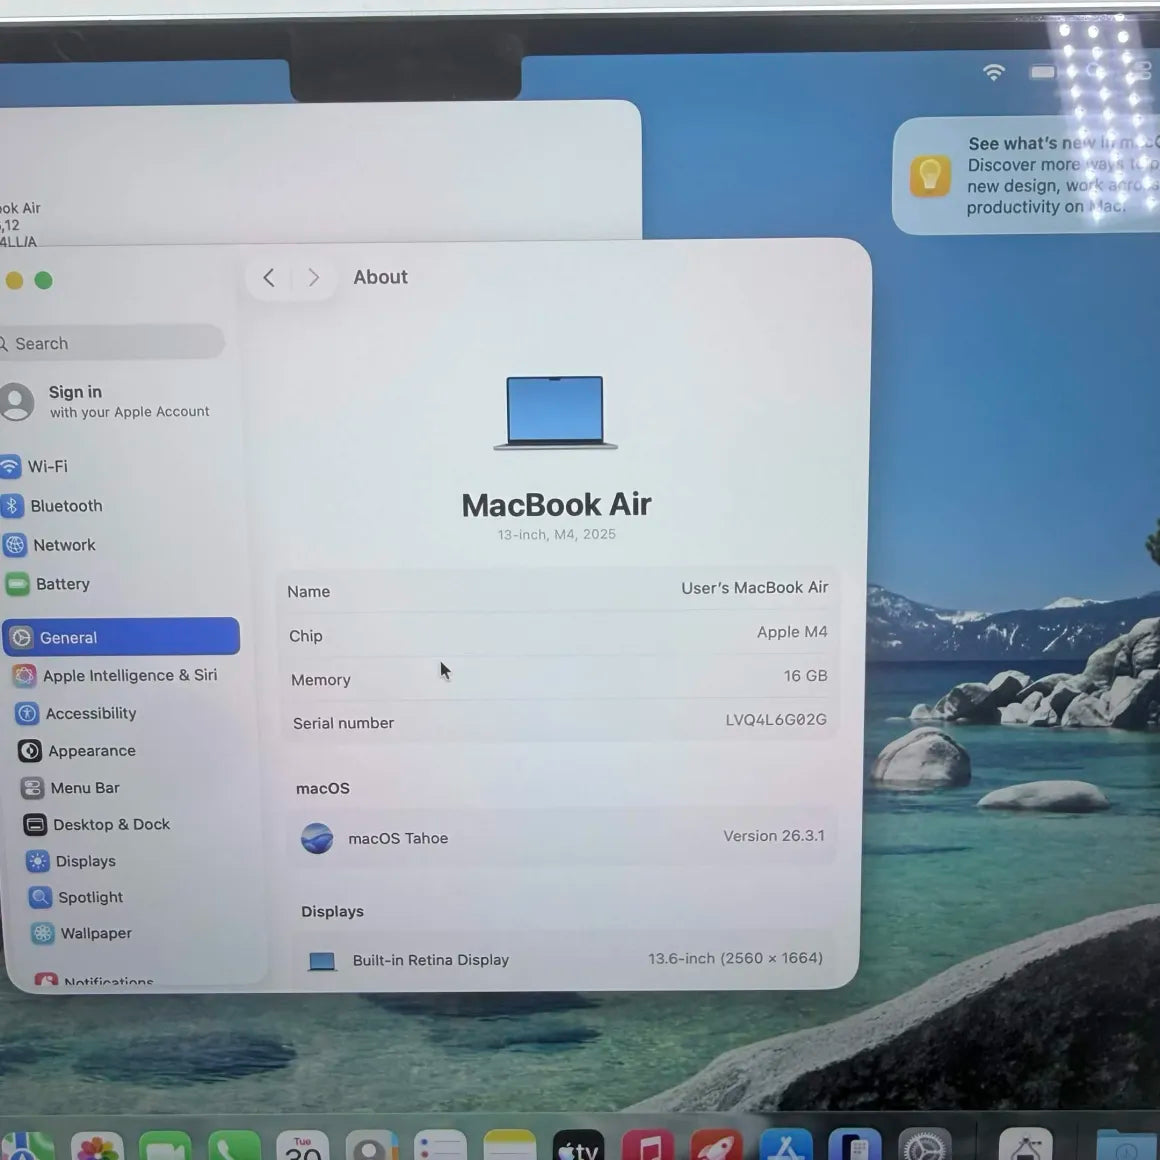Click the green zoom button of Settings
This screenshot has height=1160, width=1160.
43,280
